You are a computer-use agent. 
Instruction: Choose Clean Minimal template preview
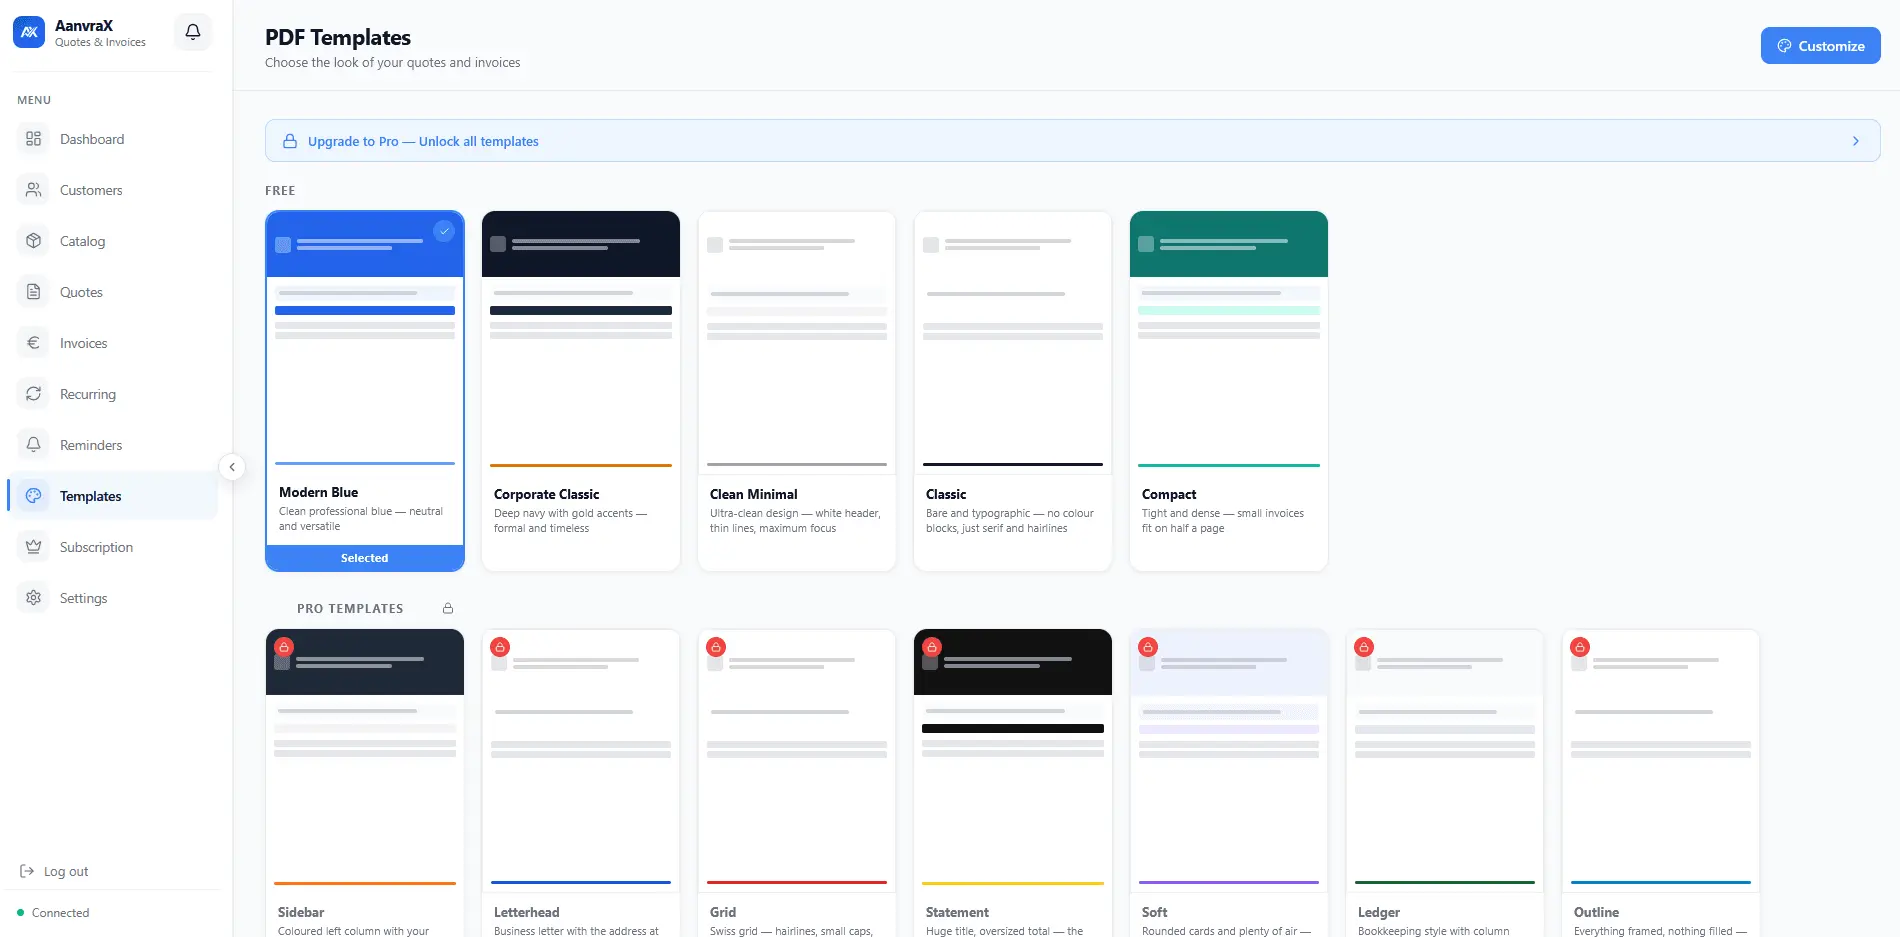(x=797, y=344)
